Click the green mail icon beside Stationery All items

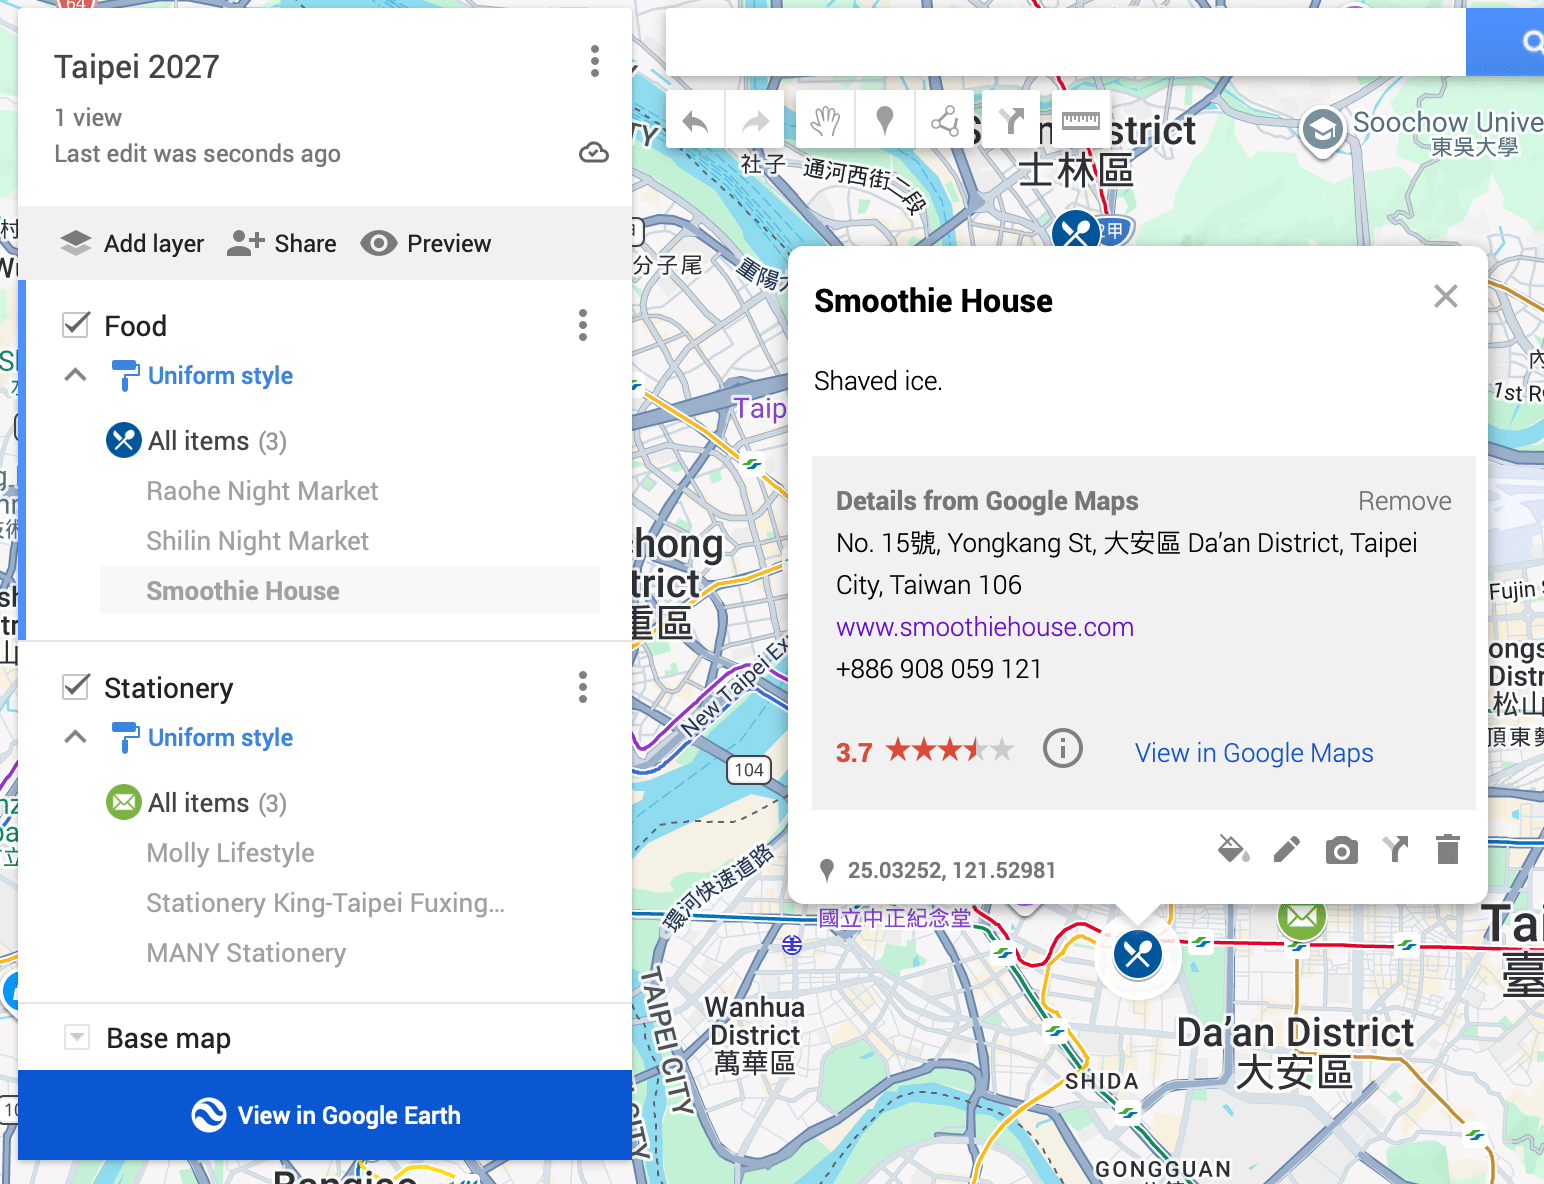click(124, 802)
